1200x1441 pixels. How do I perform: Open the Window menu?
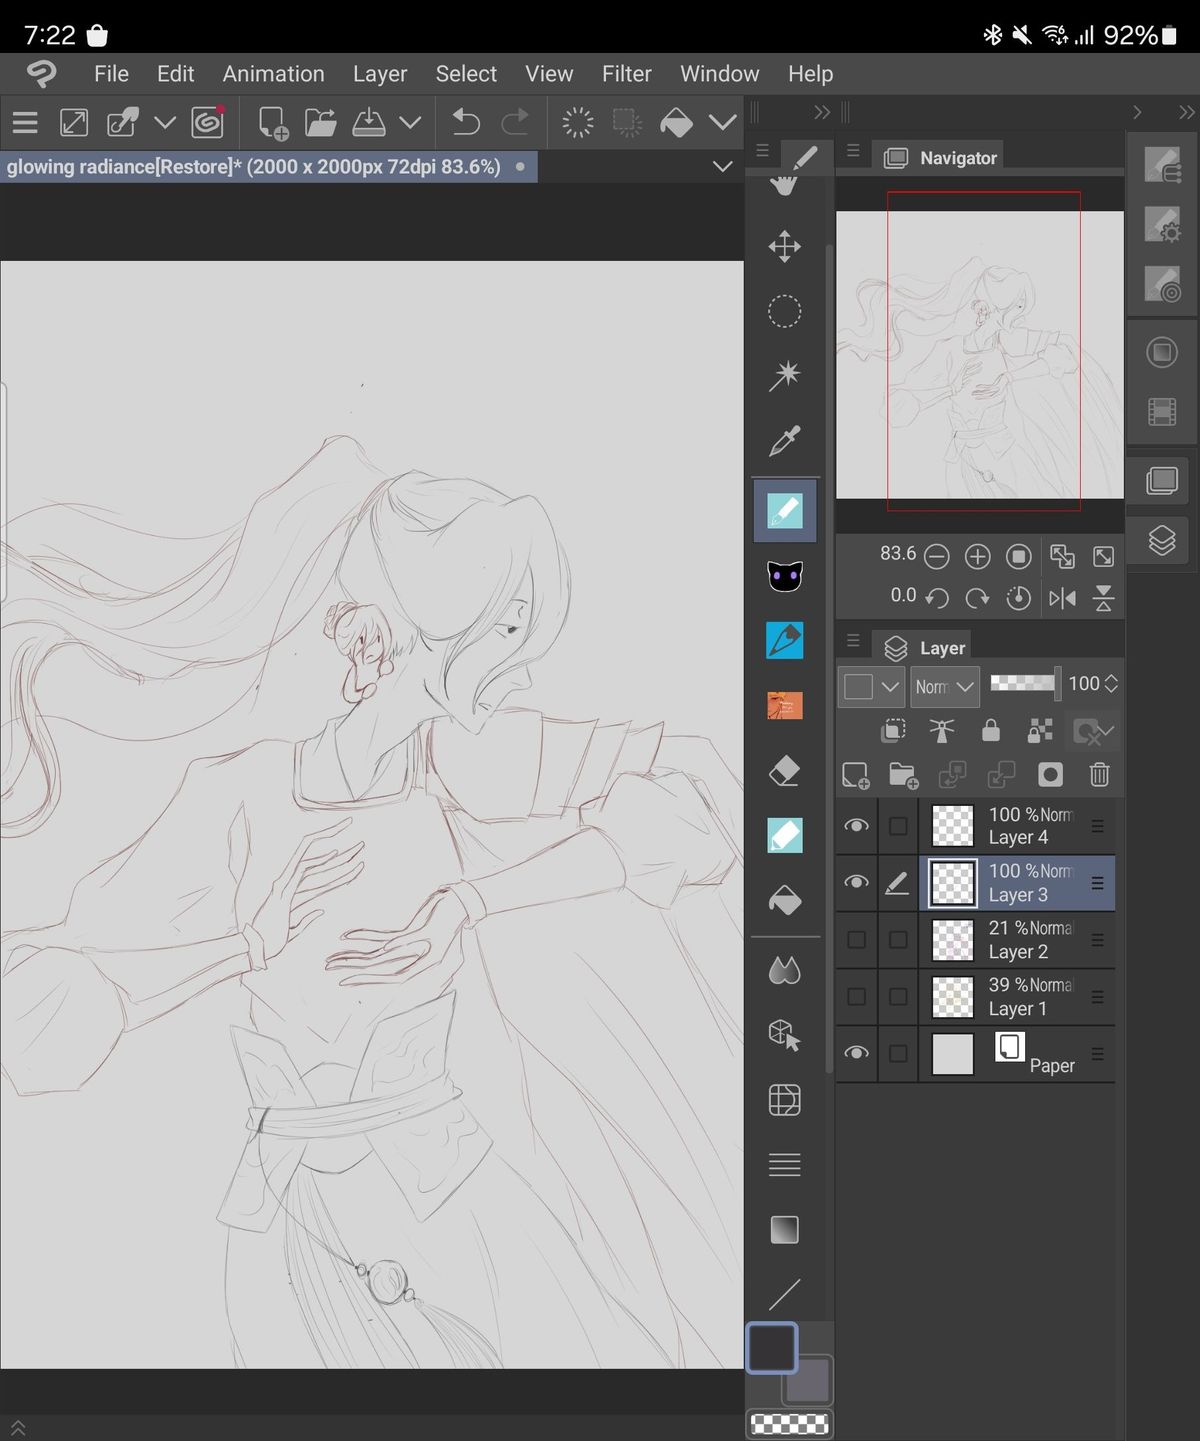pos(719,74)
